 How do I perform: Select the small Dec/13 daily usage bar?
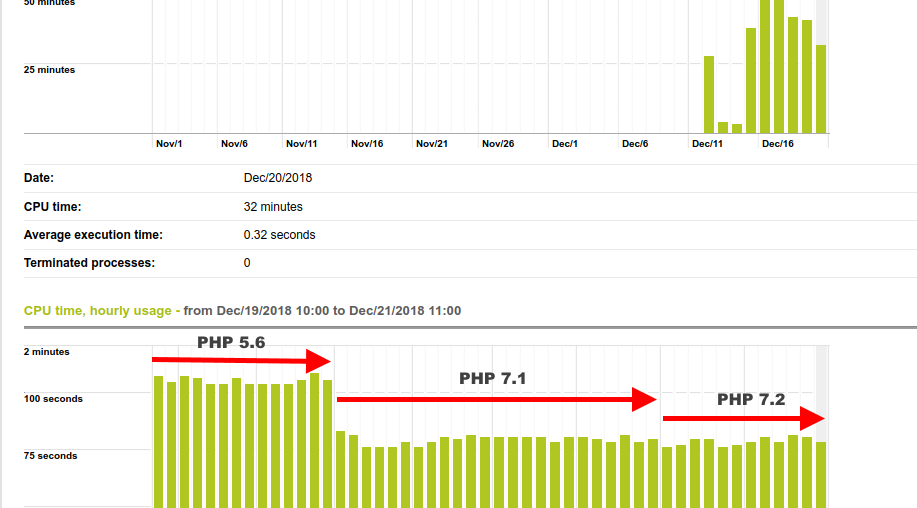tap(723, 127)
